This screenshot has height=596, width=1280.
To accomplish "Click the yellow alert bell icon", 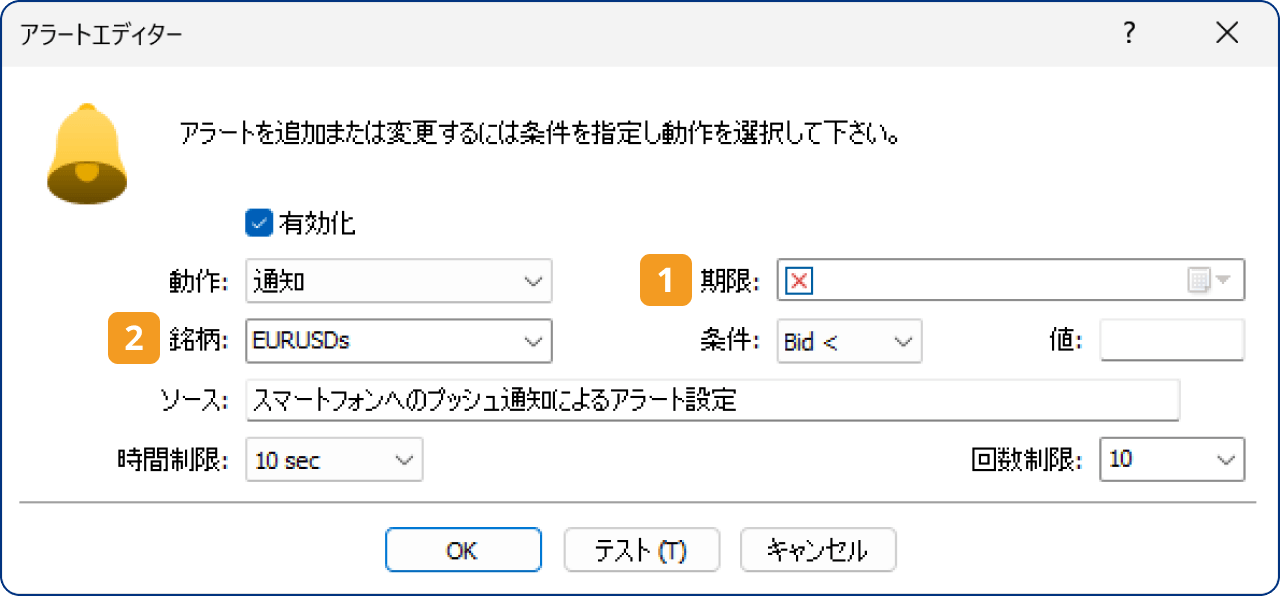I will (87, 151).
